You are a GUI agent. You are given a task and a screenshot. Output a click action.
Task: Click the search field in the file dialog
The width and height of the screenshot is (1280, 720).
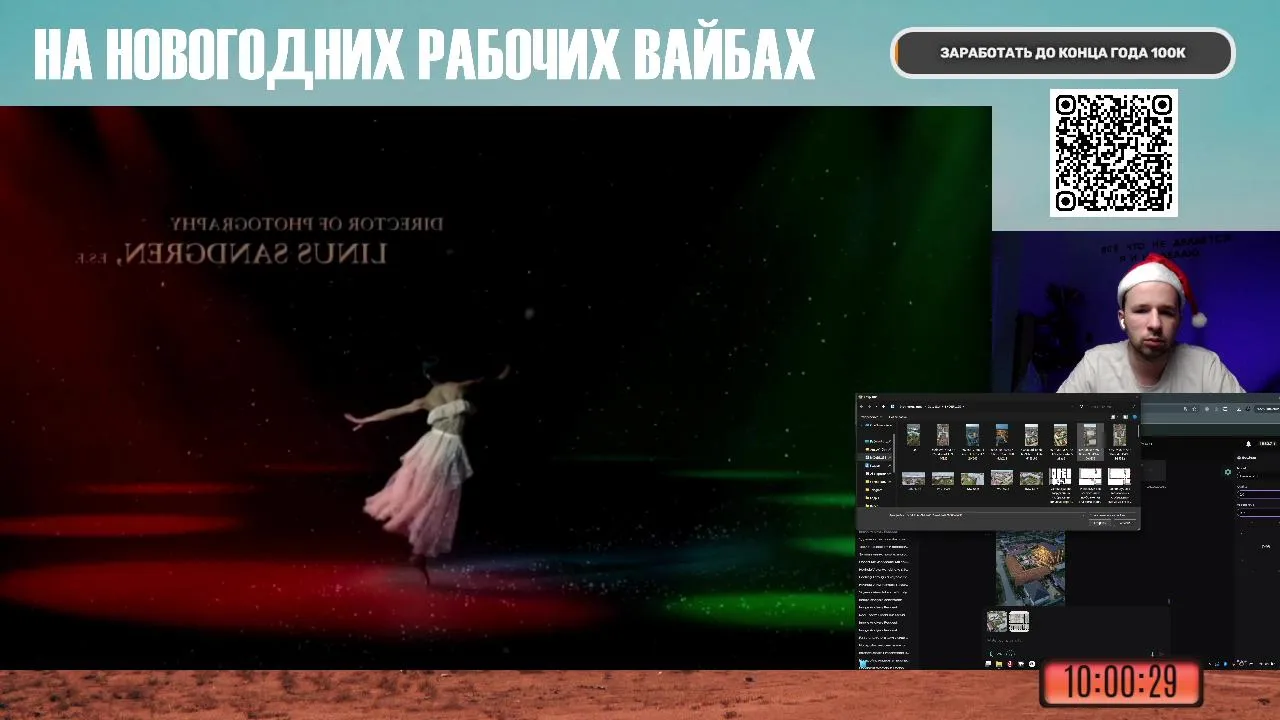[x=1110, y=406]
